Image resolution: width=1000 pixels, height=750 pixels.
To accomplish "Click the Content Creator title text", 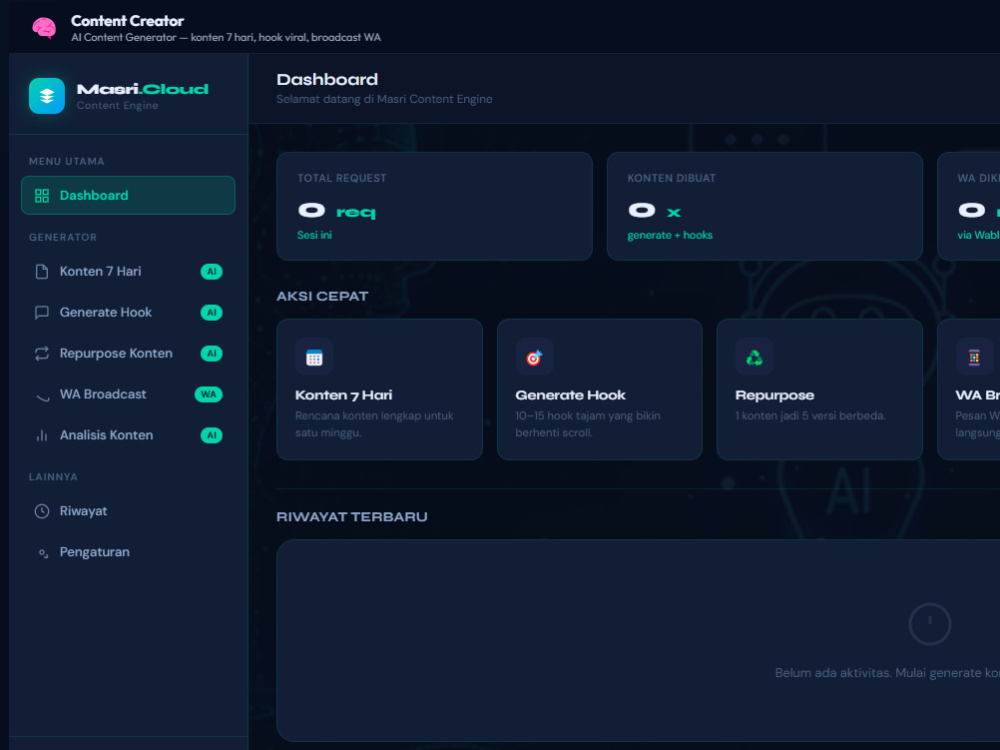I will 127,21.
